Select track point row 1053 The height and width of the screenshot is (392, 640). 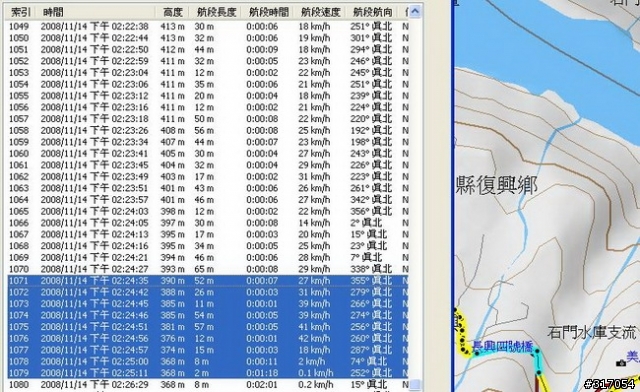pos(208,73)
